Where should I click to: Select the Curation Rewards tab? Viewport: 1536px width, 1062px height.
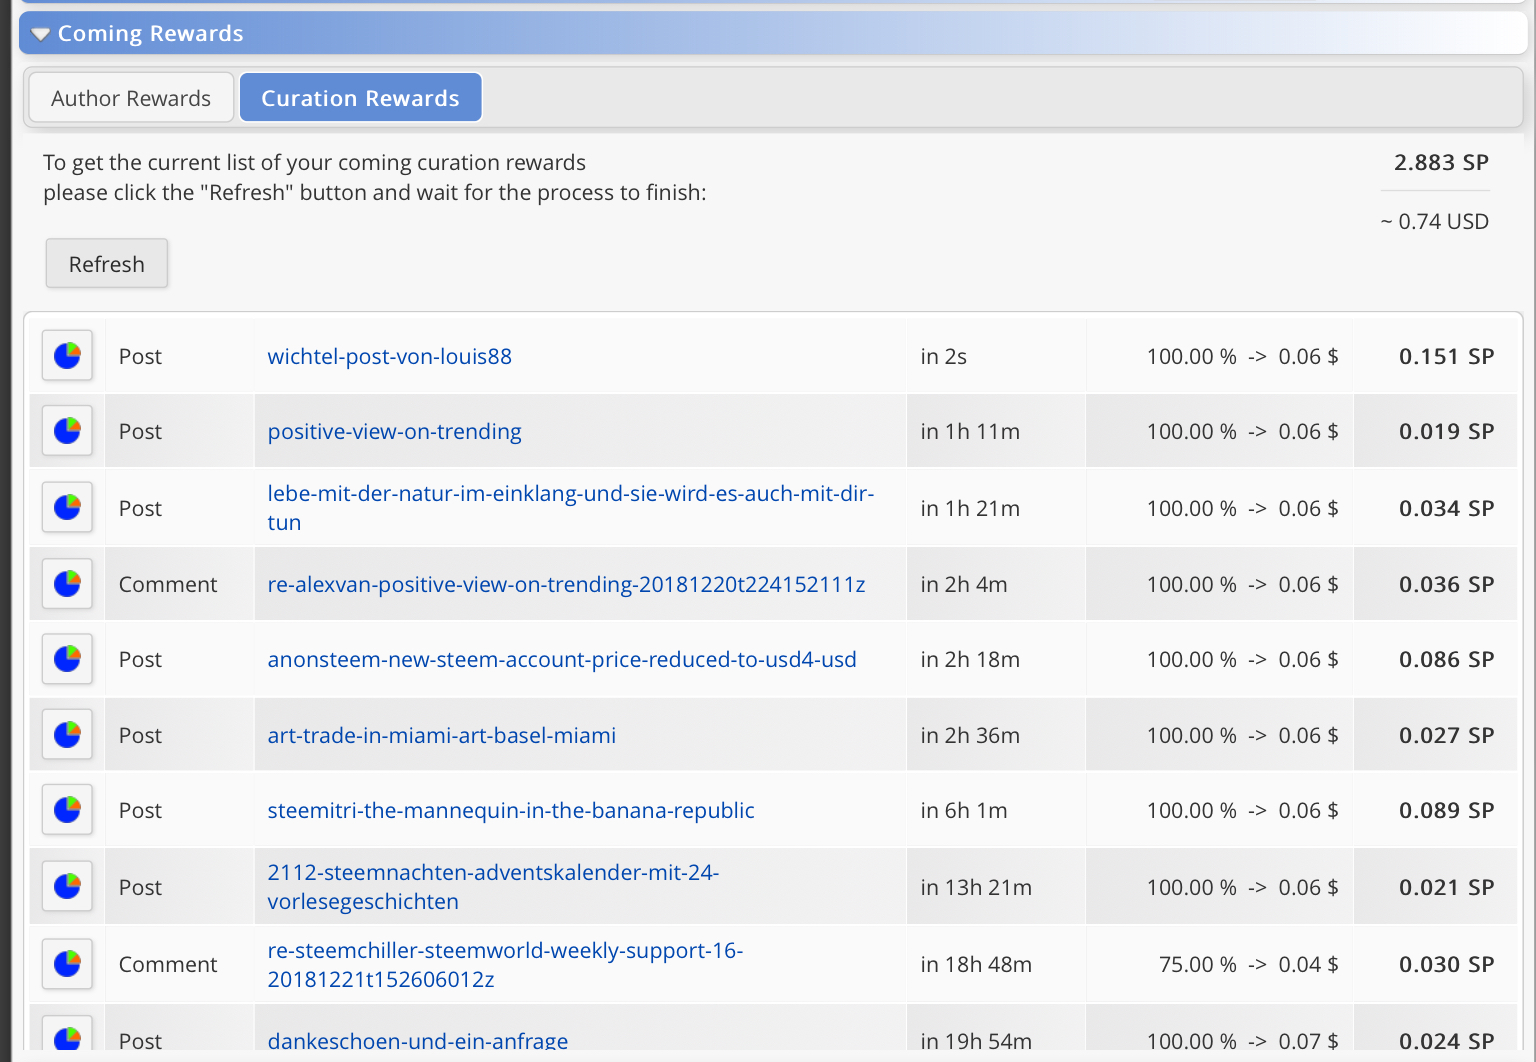(x=360, y=98)
